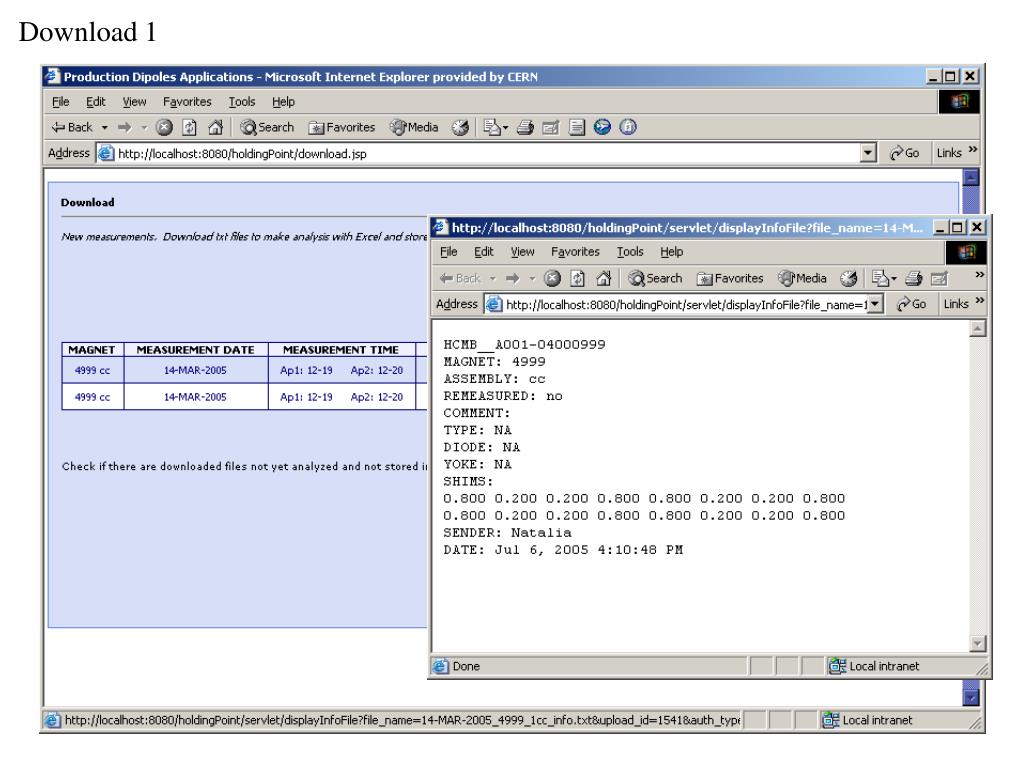Click scroll down arrow of Production Dipoles page
The height and width of the screenshot is (768, 1024).
(x=971, y=697)
